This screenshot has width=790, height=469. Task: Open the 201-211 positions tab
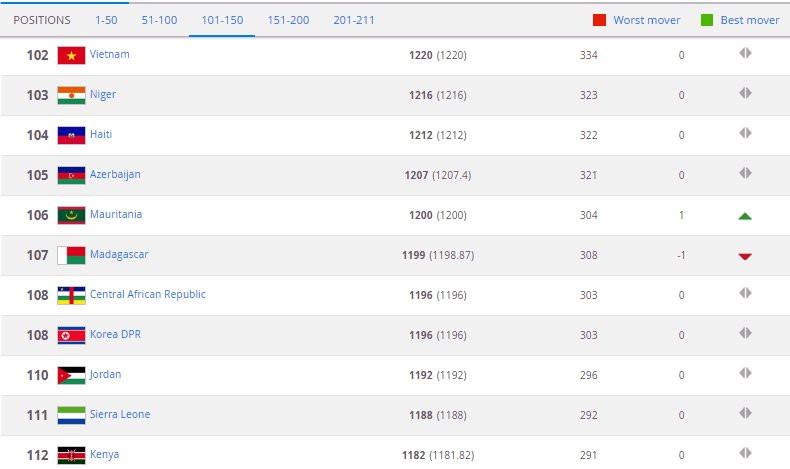[354, 20]
